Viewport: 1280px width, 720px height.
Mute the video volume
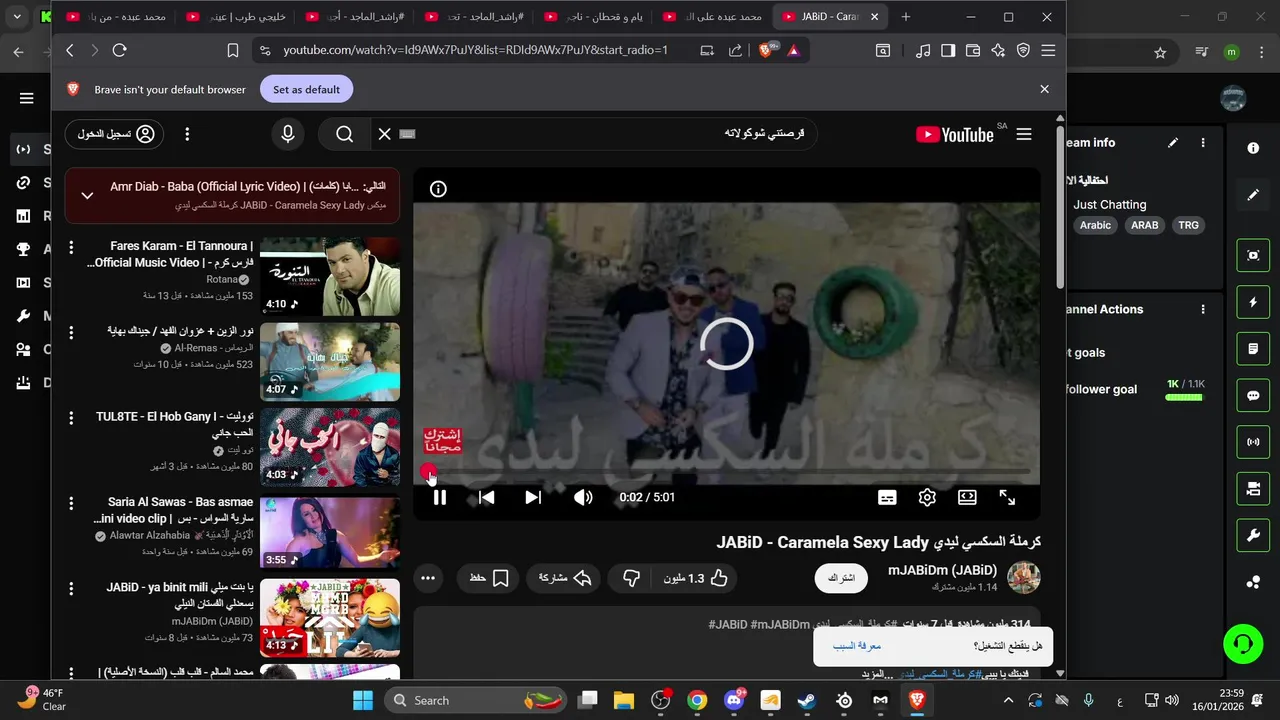point(583,497)
